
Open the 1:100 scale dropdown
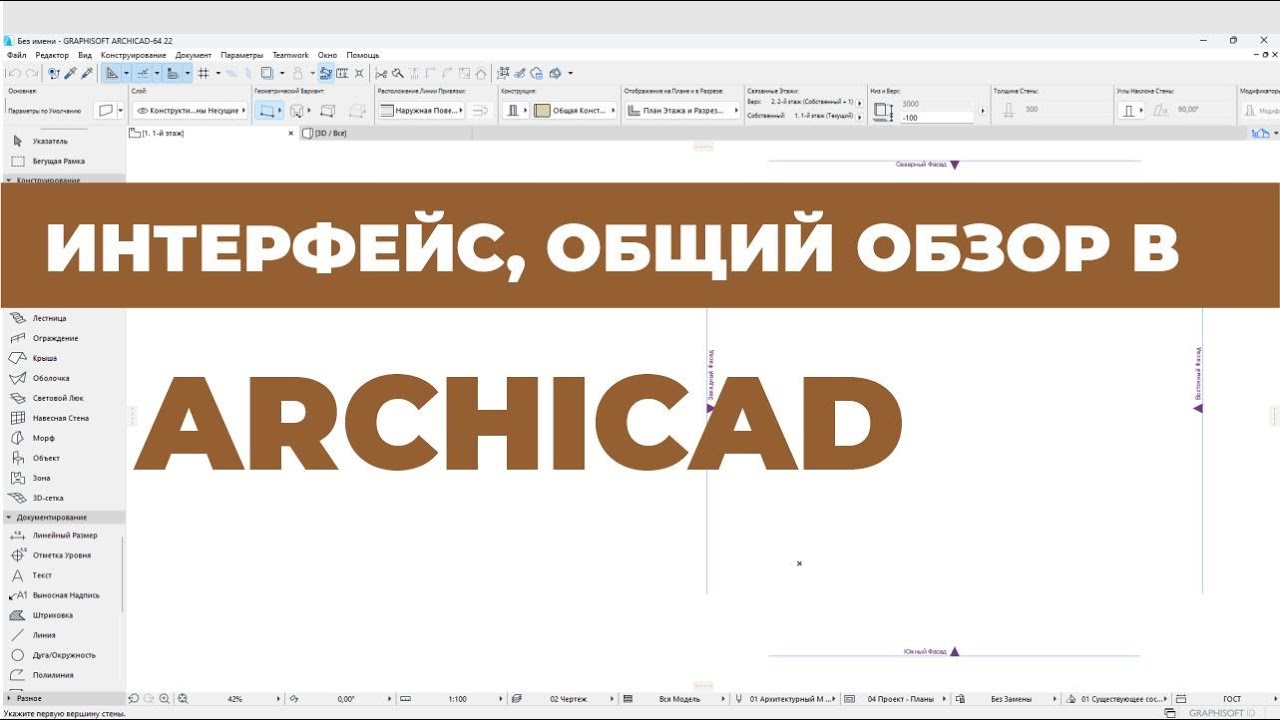[x=452, y=699]
